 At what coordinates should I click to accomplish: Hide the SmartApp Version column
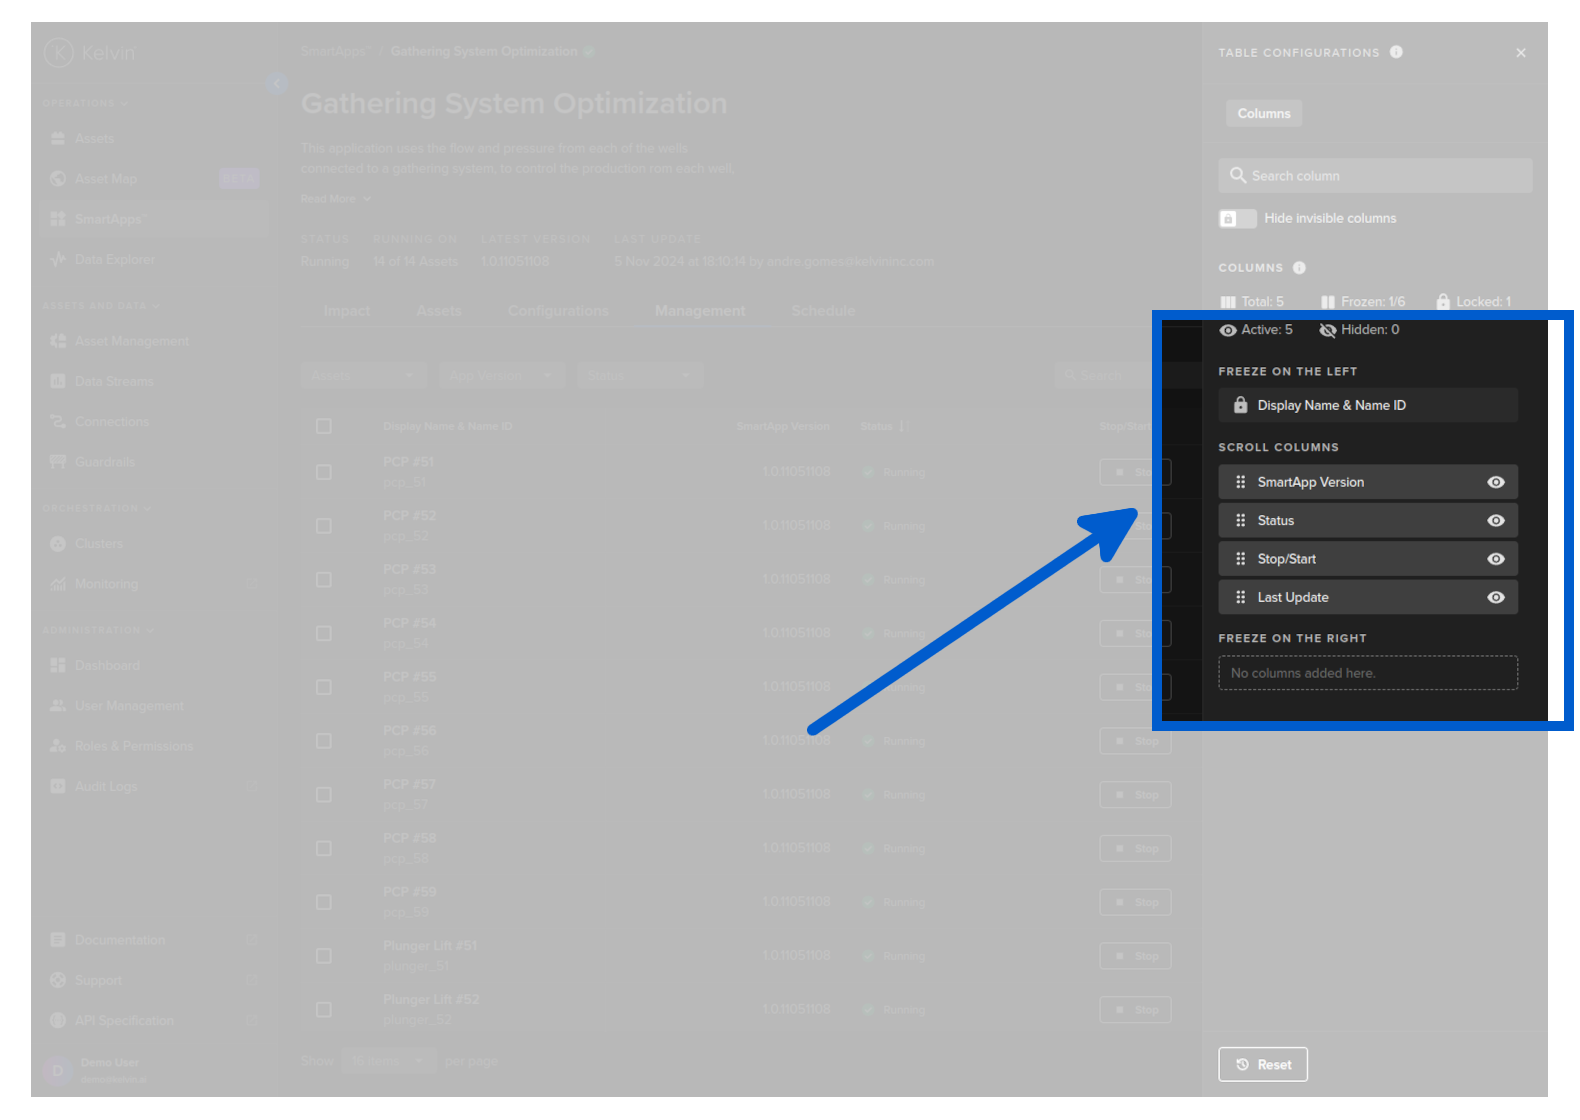coord(1495,482)
